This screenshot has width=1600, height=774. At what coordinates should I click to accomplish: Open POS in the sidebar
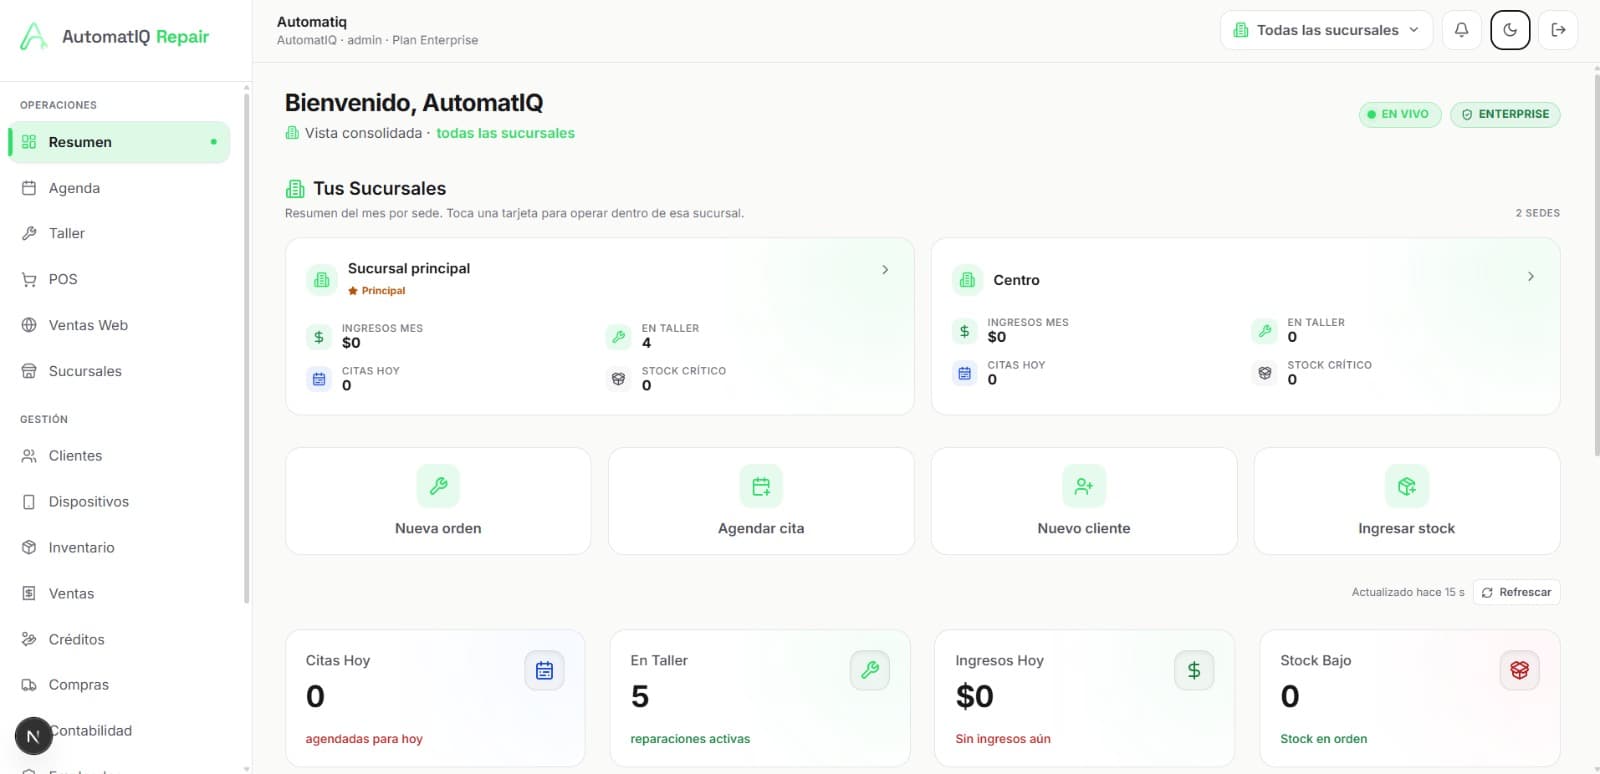pos(119,279)
